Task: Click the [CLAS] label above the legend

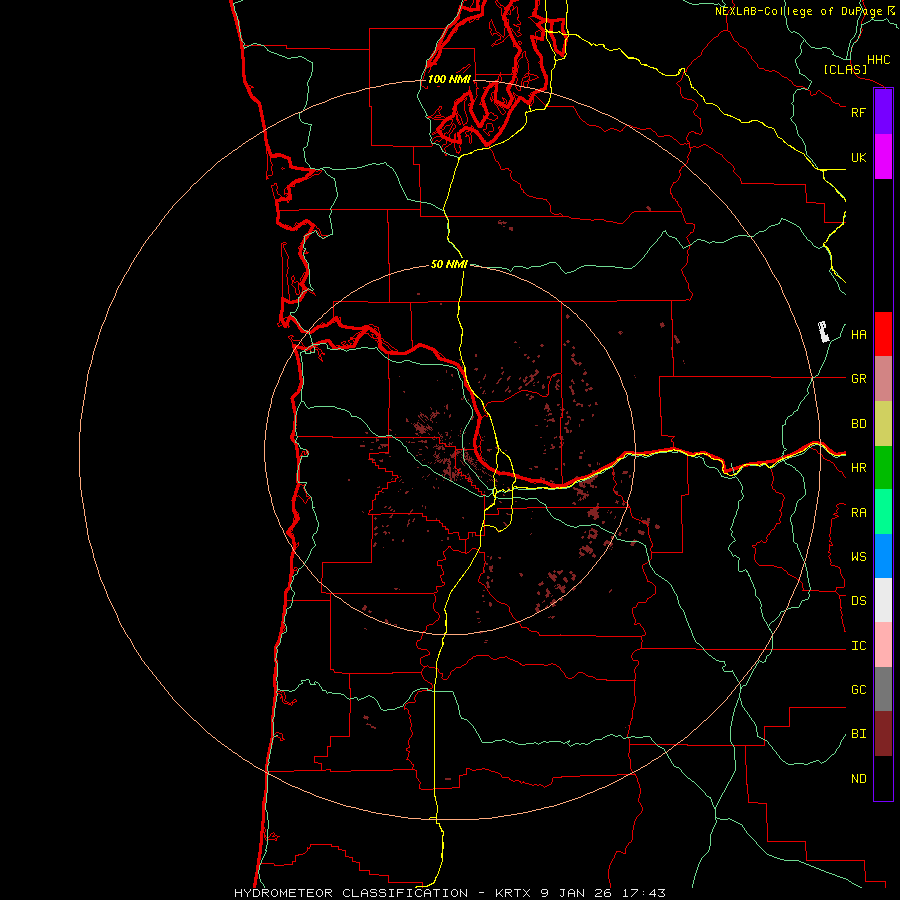Action: 845,69
